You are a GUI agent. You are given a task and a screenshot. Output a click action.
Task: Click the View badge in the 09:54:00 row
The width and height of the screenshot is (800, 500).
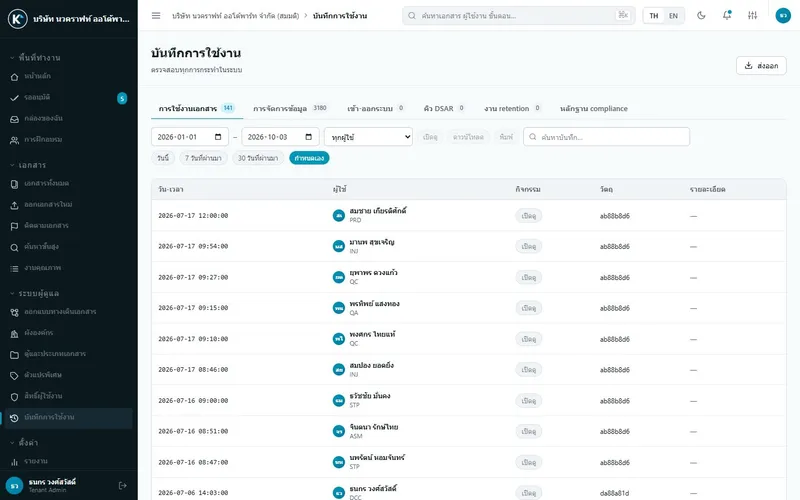[529, 246]
